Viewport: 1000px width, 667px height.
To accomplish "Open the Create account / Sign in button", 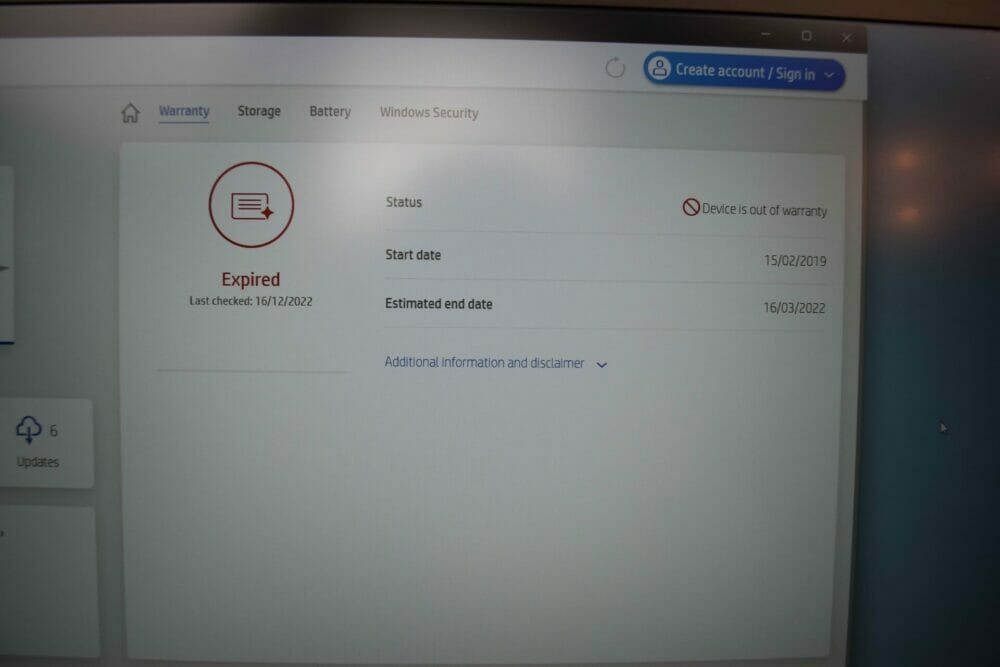I will click(x=744, y=71).
